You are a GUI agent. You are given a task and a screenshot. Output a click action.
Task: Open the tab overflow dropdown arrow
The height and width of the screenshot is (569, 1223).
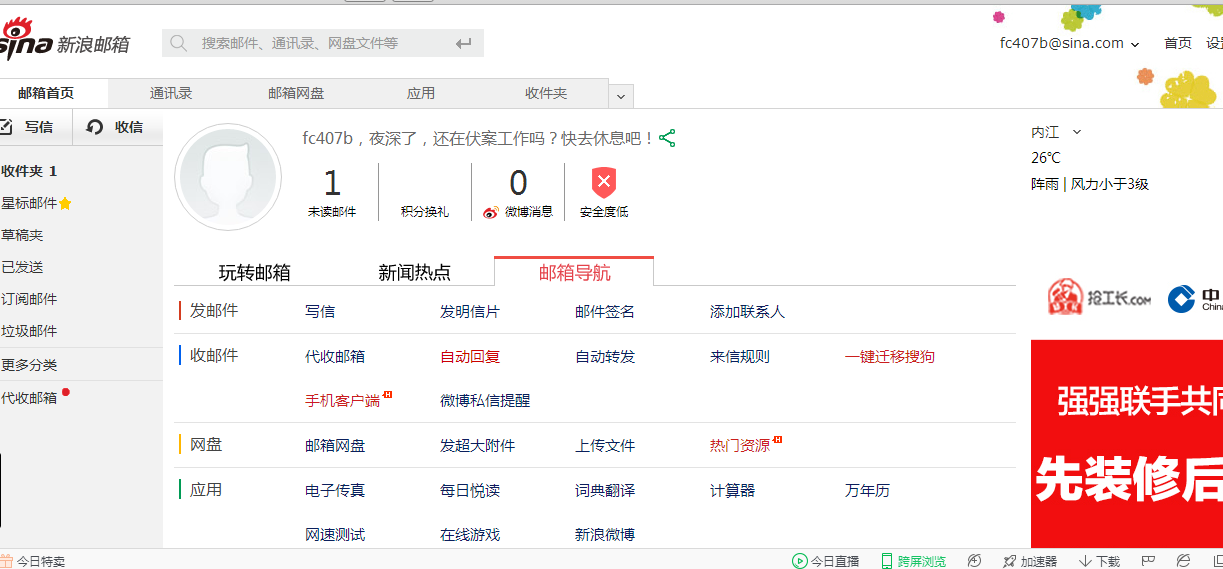(x=621, y=97)
